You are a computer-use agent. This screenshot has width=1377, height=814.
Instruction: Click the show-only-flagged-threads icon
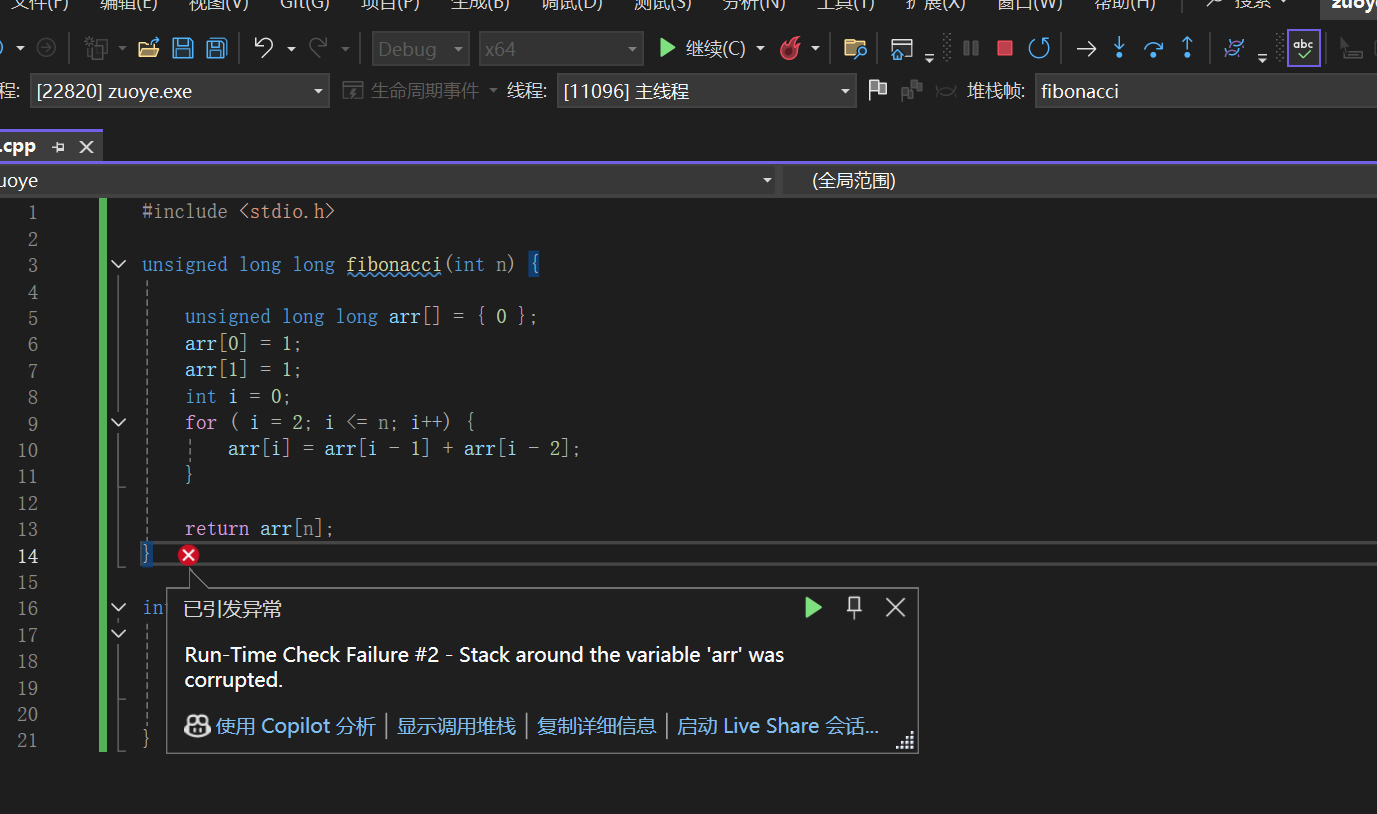(911, 91)
